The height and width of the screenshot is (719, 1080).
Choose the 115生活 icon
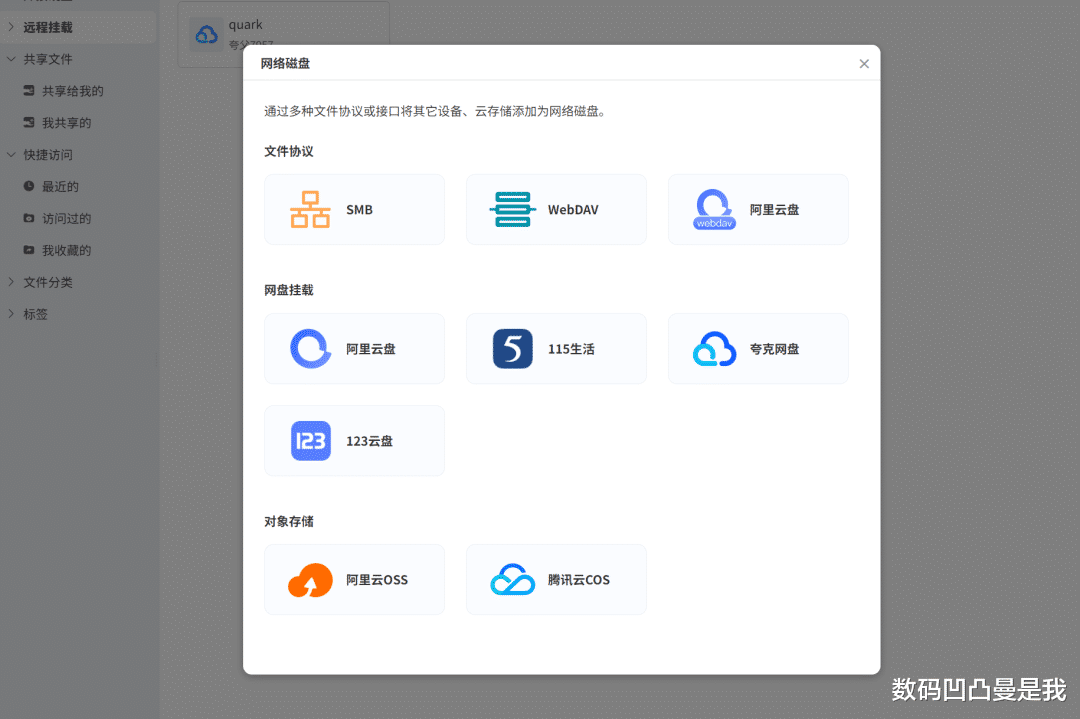(x=512, y=348)
